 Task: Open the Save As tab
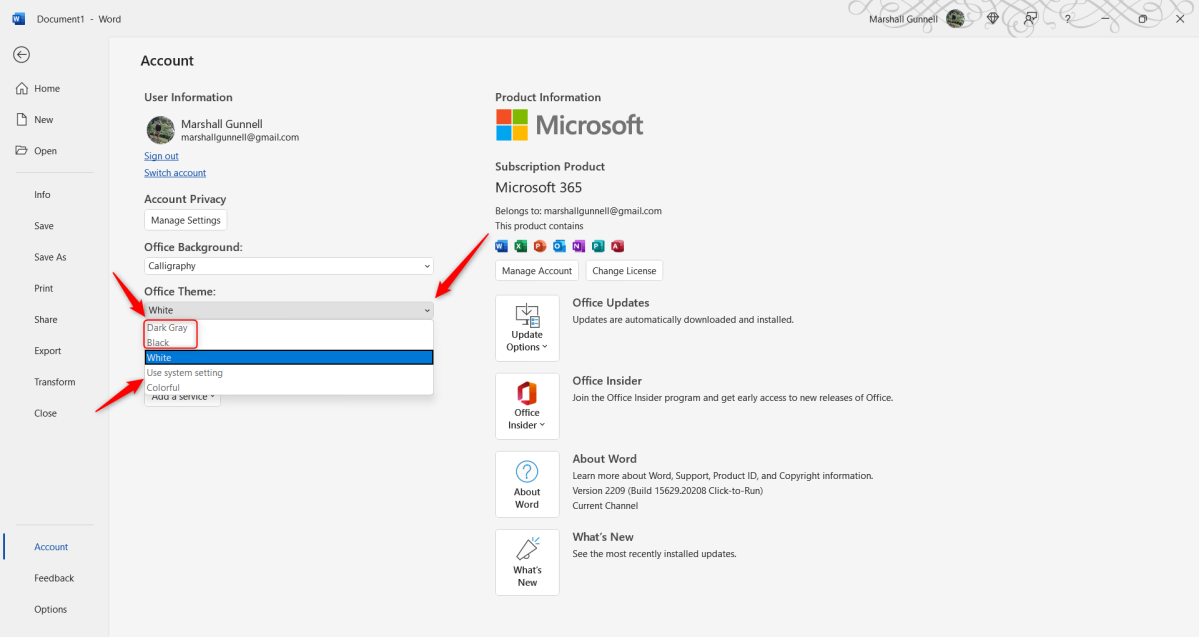(50, 258)
